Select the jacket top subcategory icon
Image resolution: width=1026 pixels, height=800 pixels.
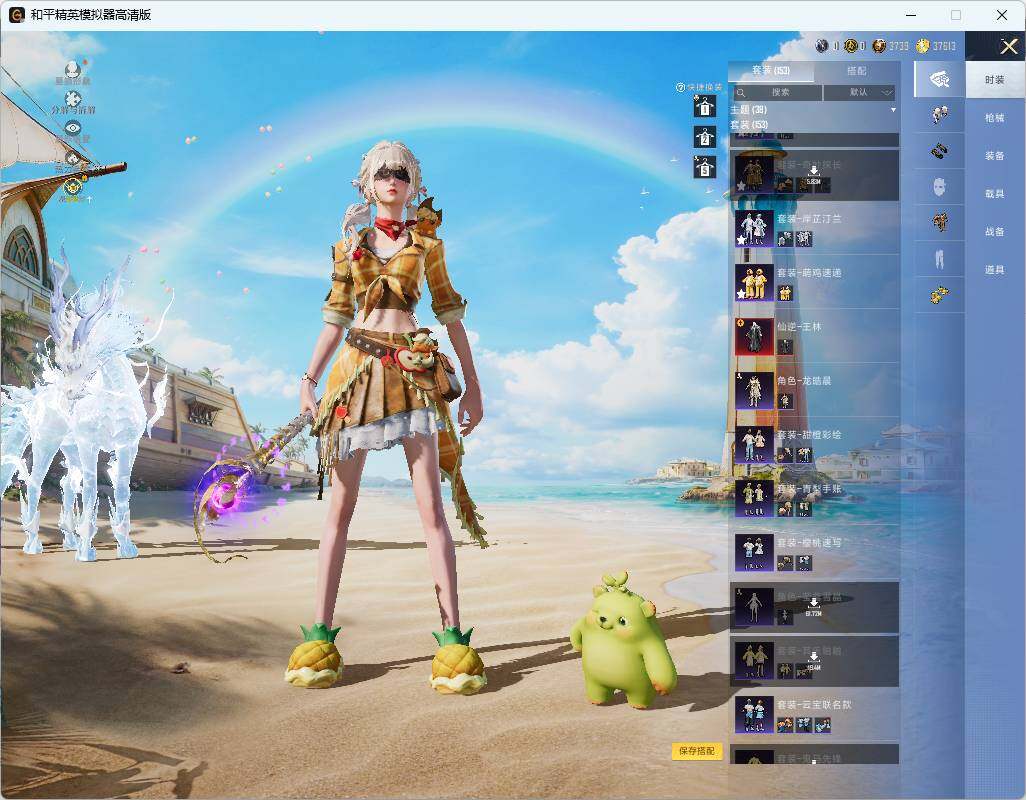coord(940,223)
